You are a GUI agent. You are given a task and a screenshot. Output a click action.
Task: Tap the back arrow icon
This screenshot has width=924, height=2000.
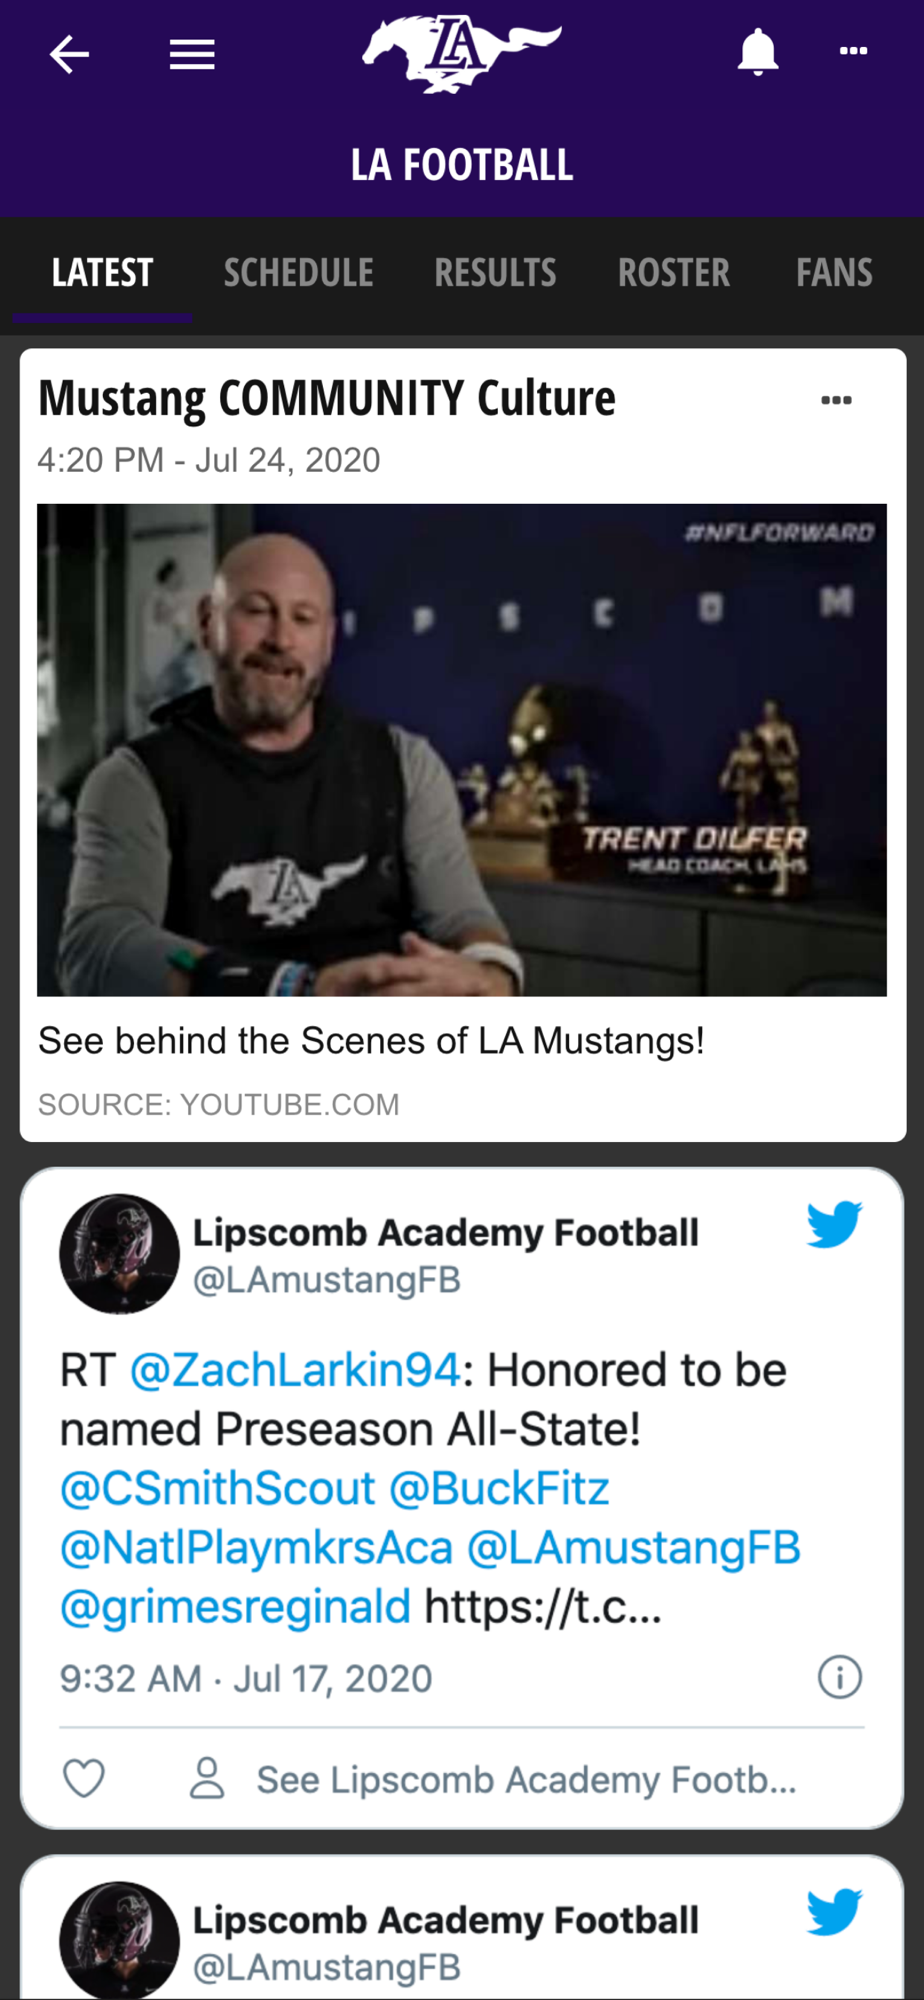tap(70, 54)
